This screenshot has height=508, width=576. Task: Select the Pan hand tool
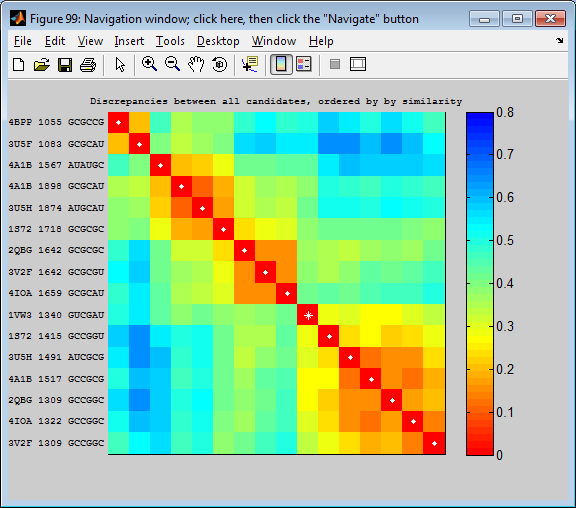pos(196,65)
